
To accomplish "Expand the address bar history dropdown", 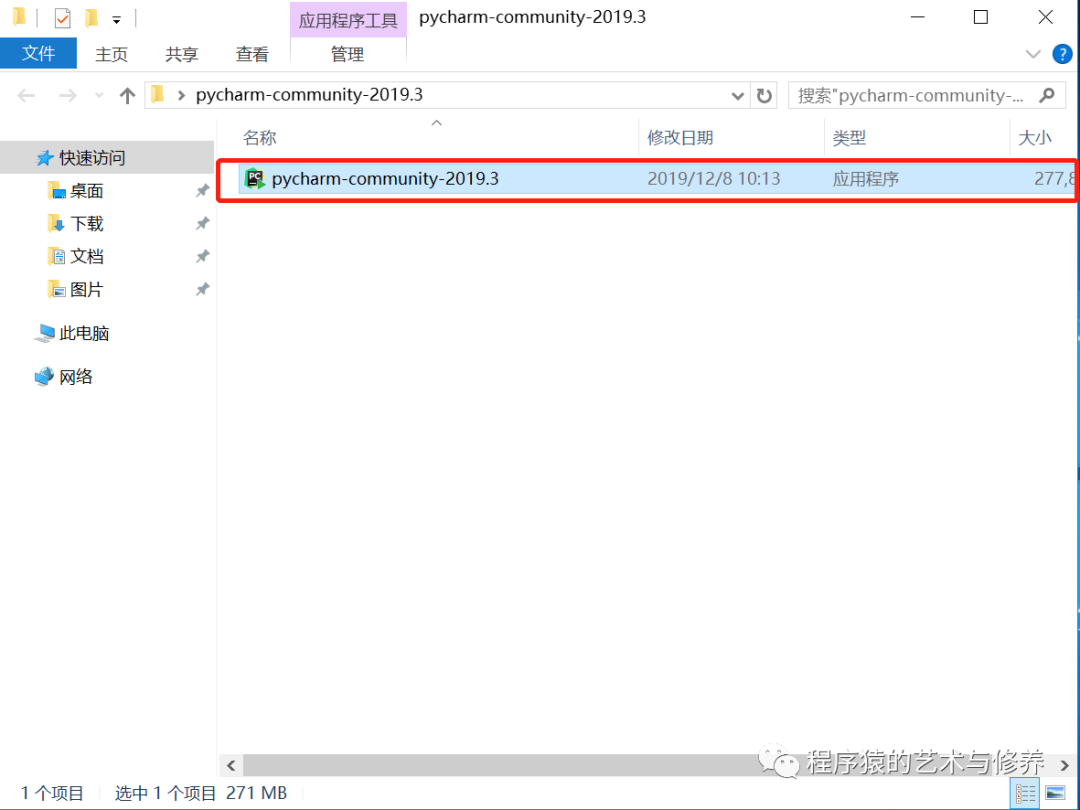I will point(738,96).
